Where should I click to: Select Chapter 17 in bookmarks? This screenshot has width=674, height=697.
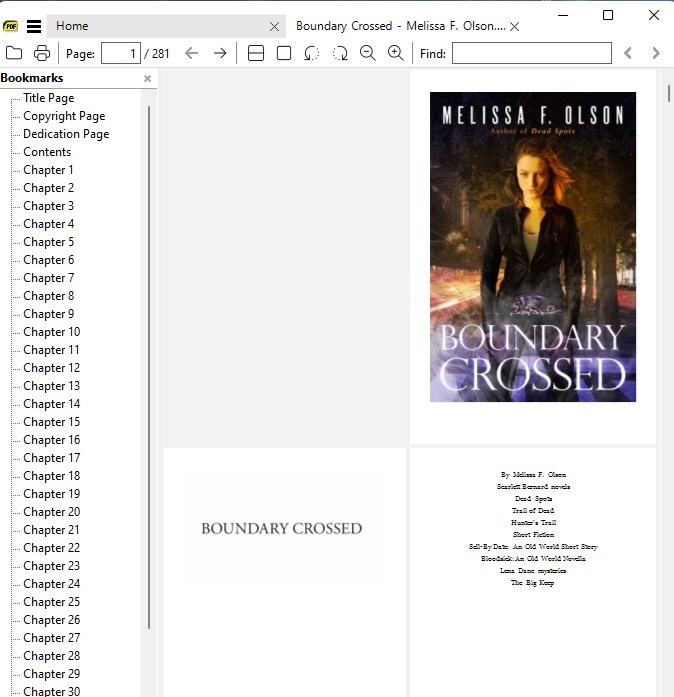52,458
